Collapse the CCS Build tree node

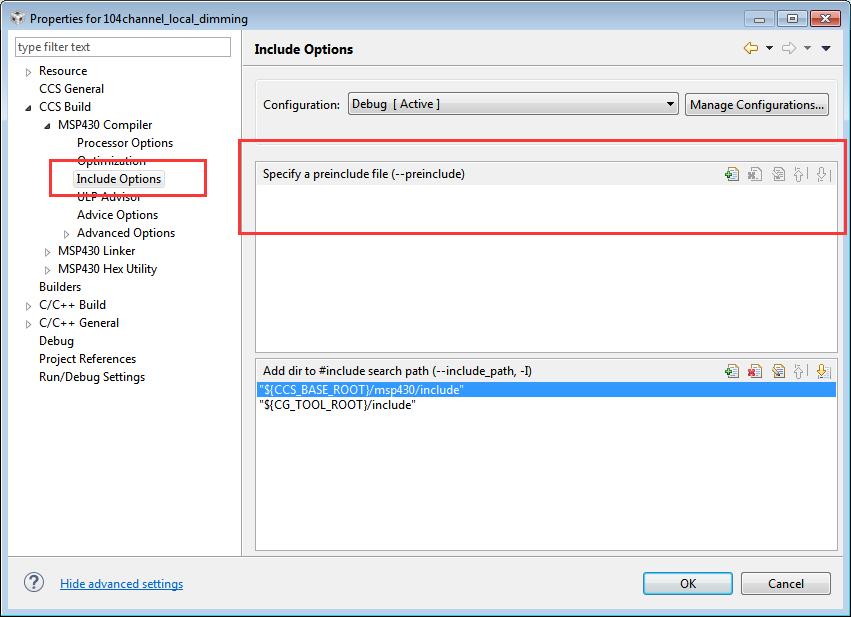28,107
